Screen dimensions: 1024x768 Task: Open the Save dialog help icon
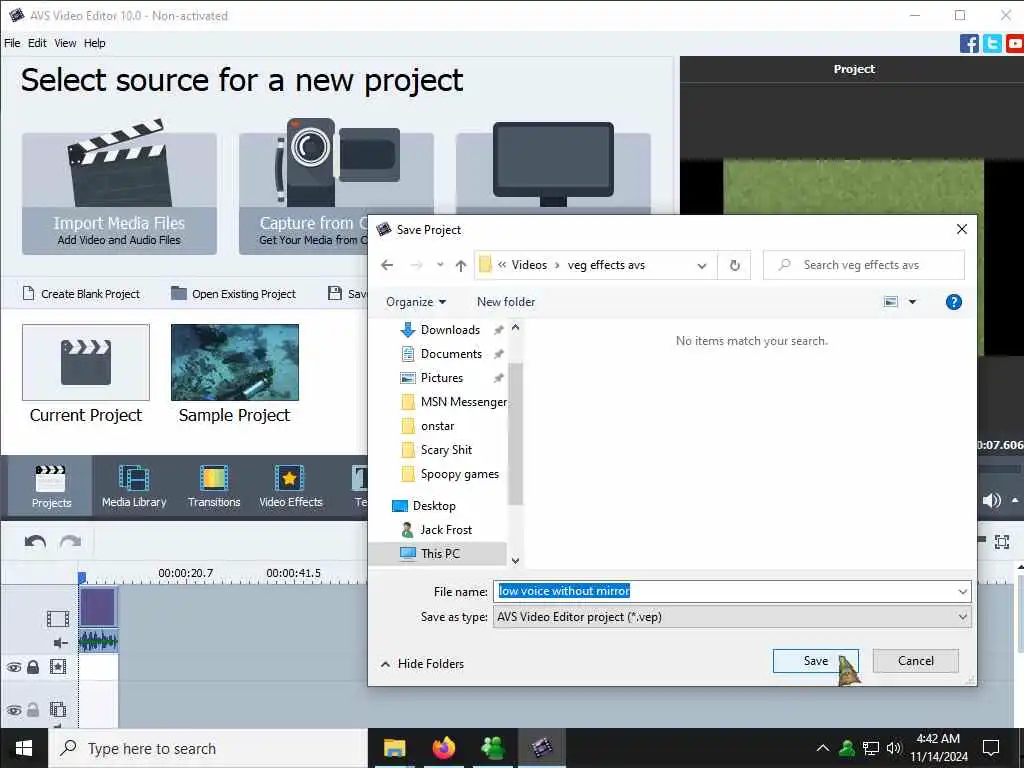(953, 302)
